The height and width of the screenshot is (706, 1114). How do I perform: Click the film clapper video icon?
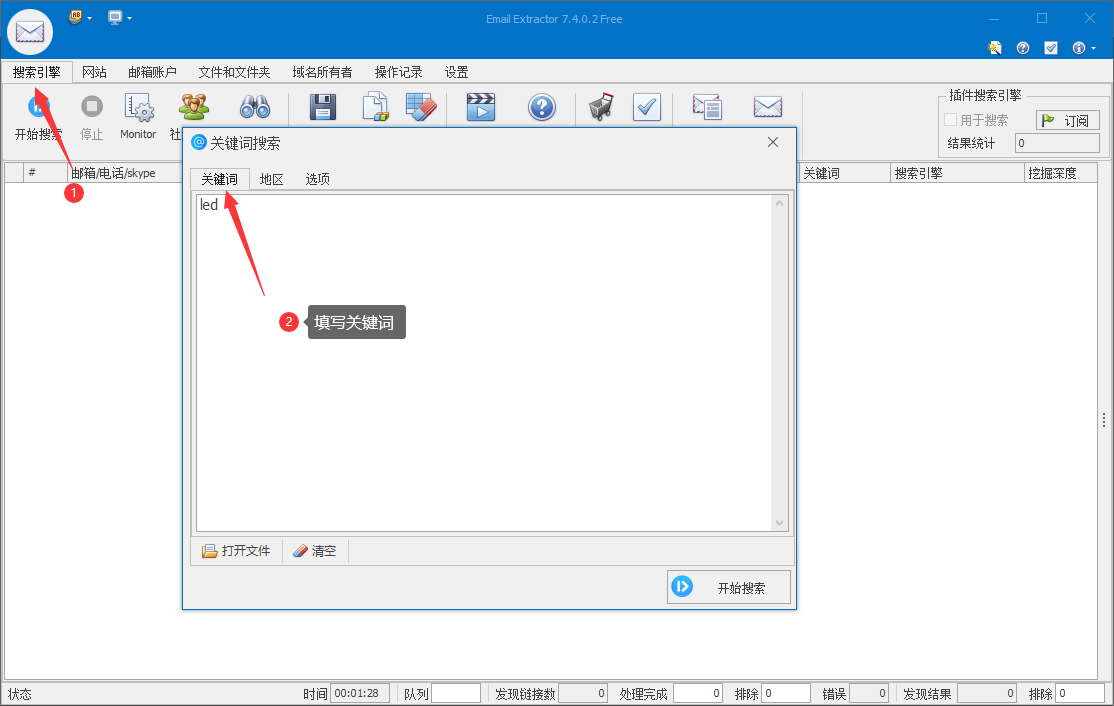click(481, 107)
